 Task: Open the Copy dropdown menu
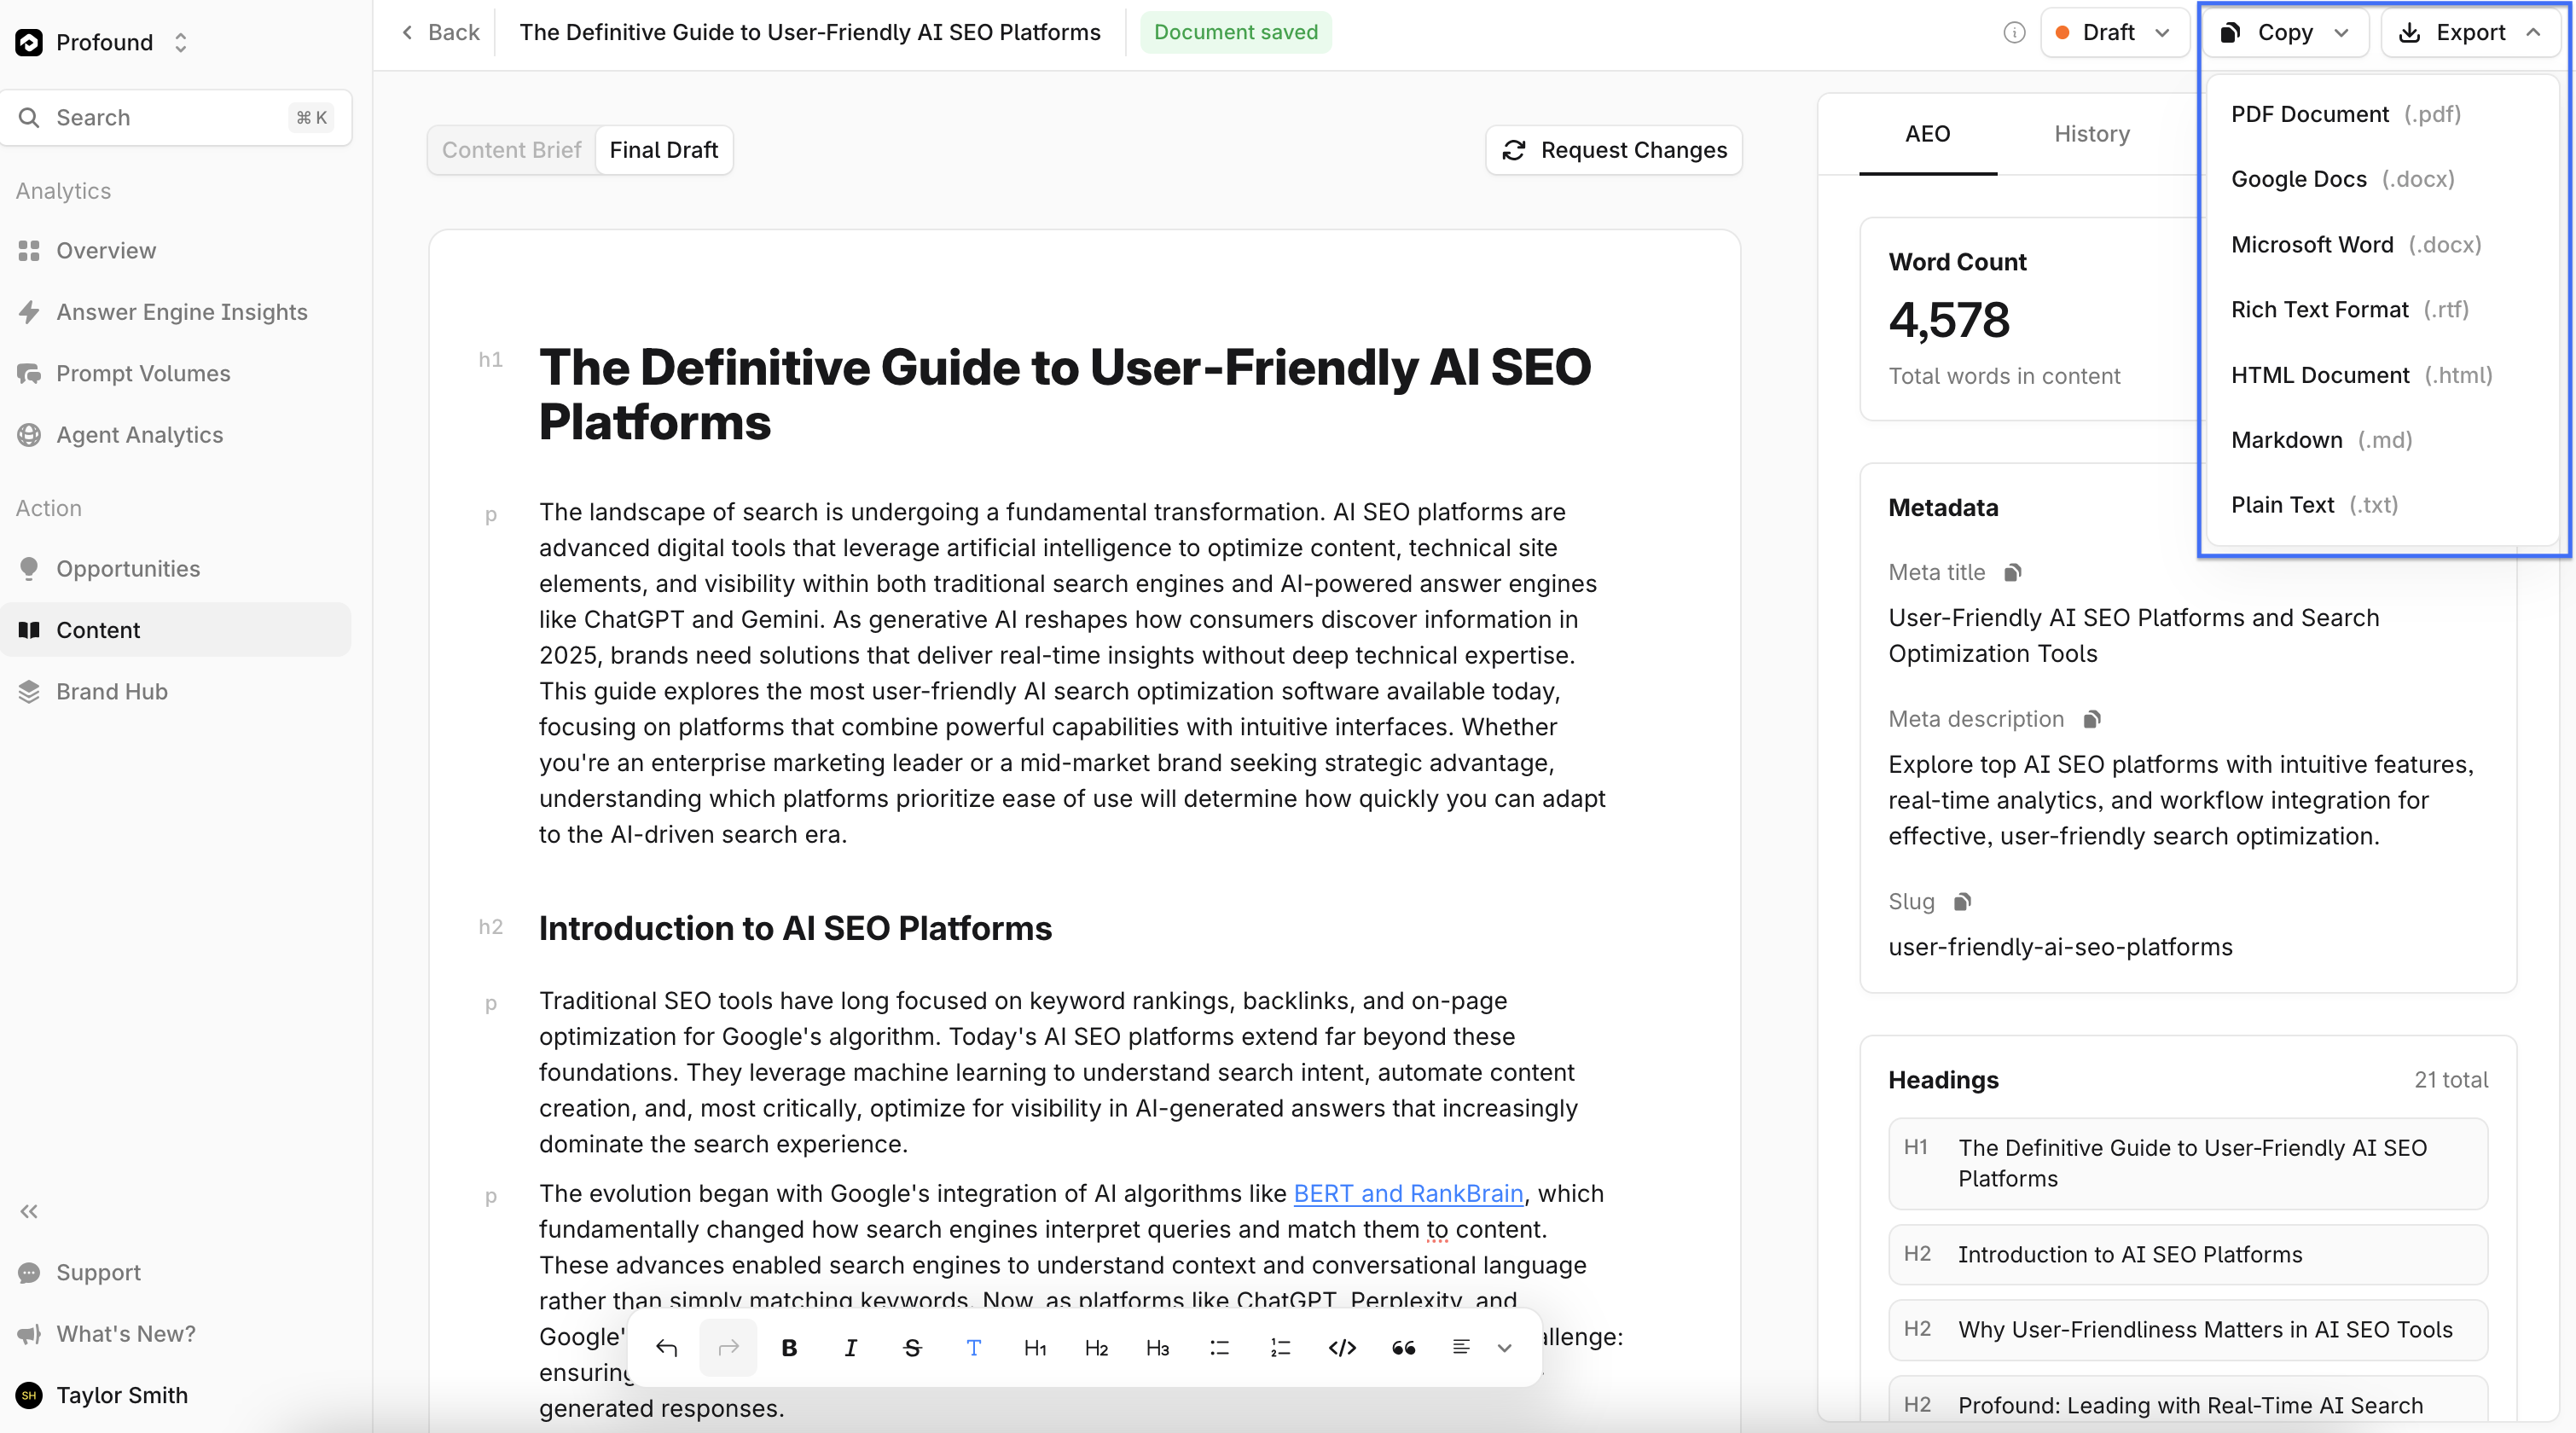[2284, 32]
